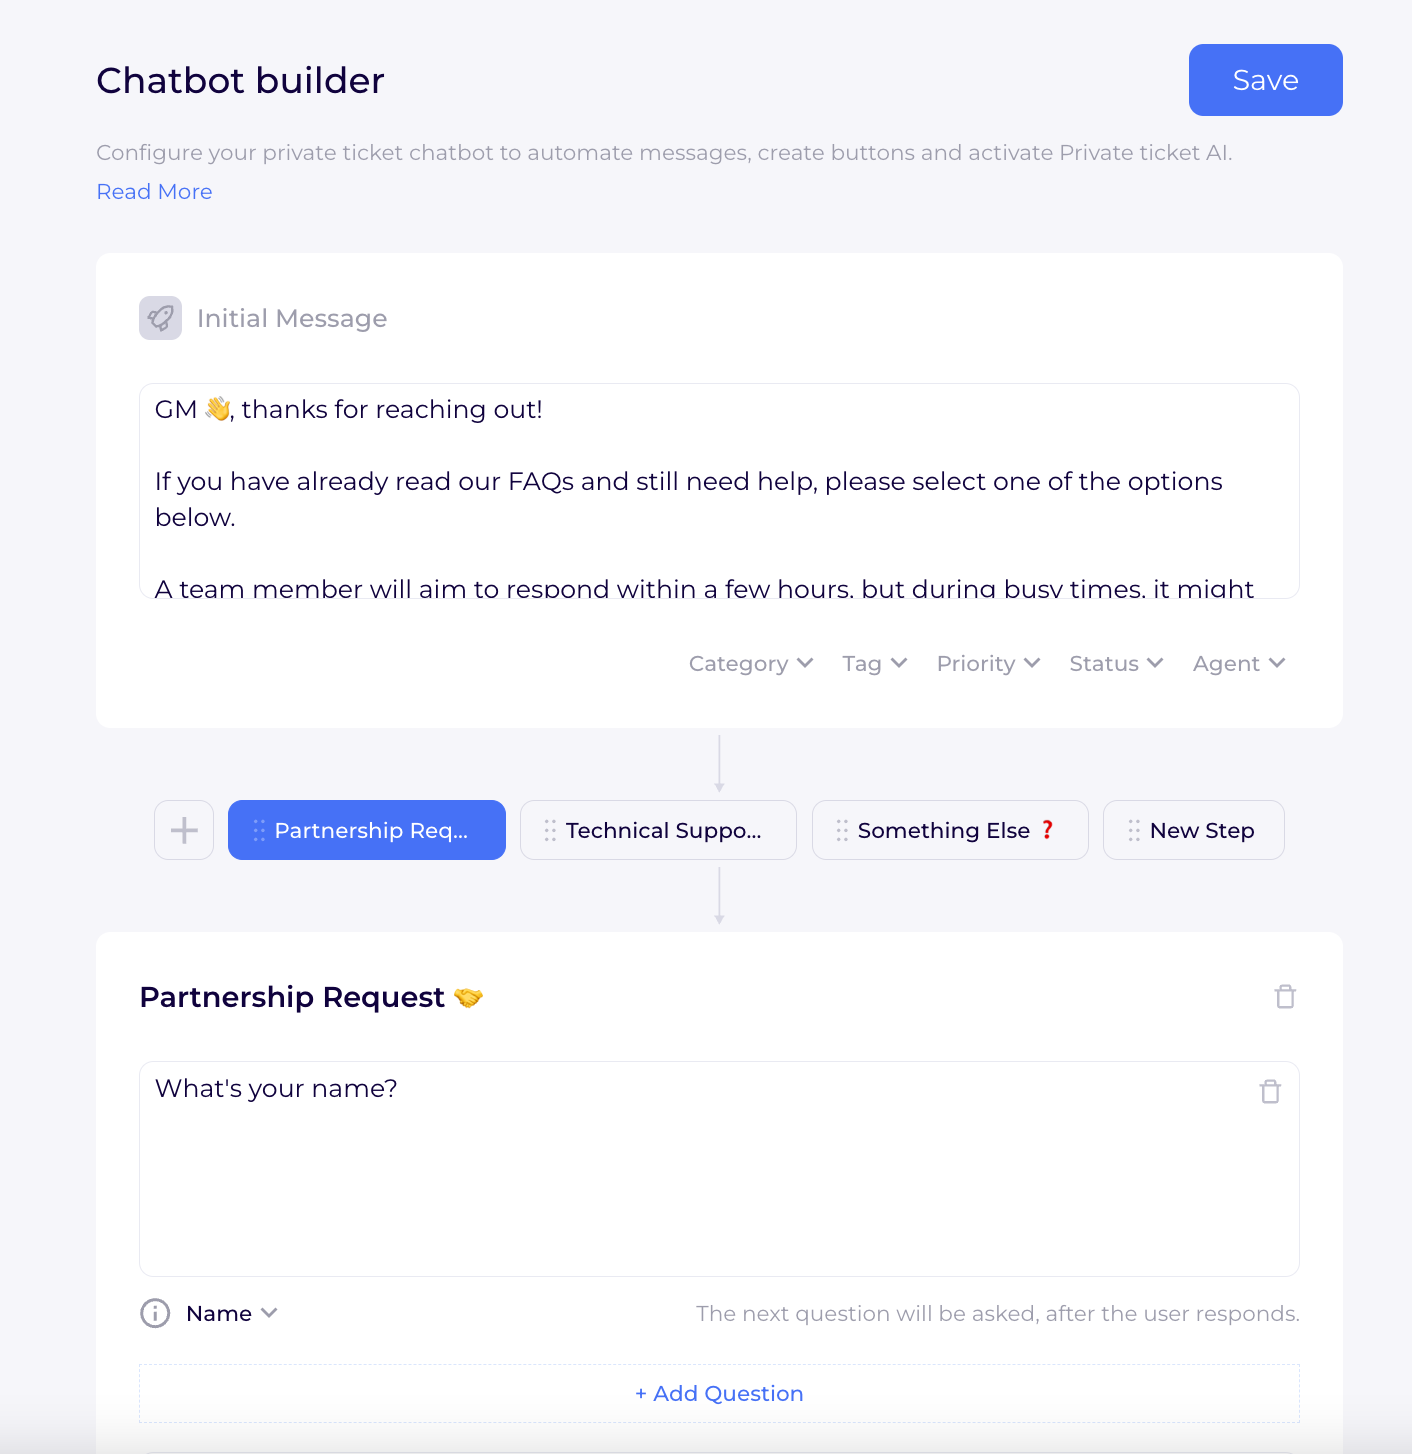
Task: Click the rocket icon beside Initial Message
Action: tap(160, 318)
